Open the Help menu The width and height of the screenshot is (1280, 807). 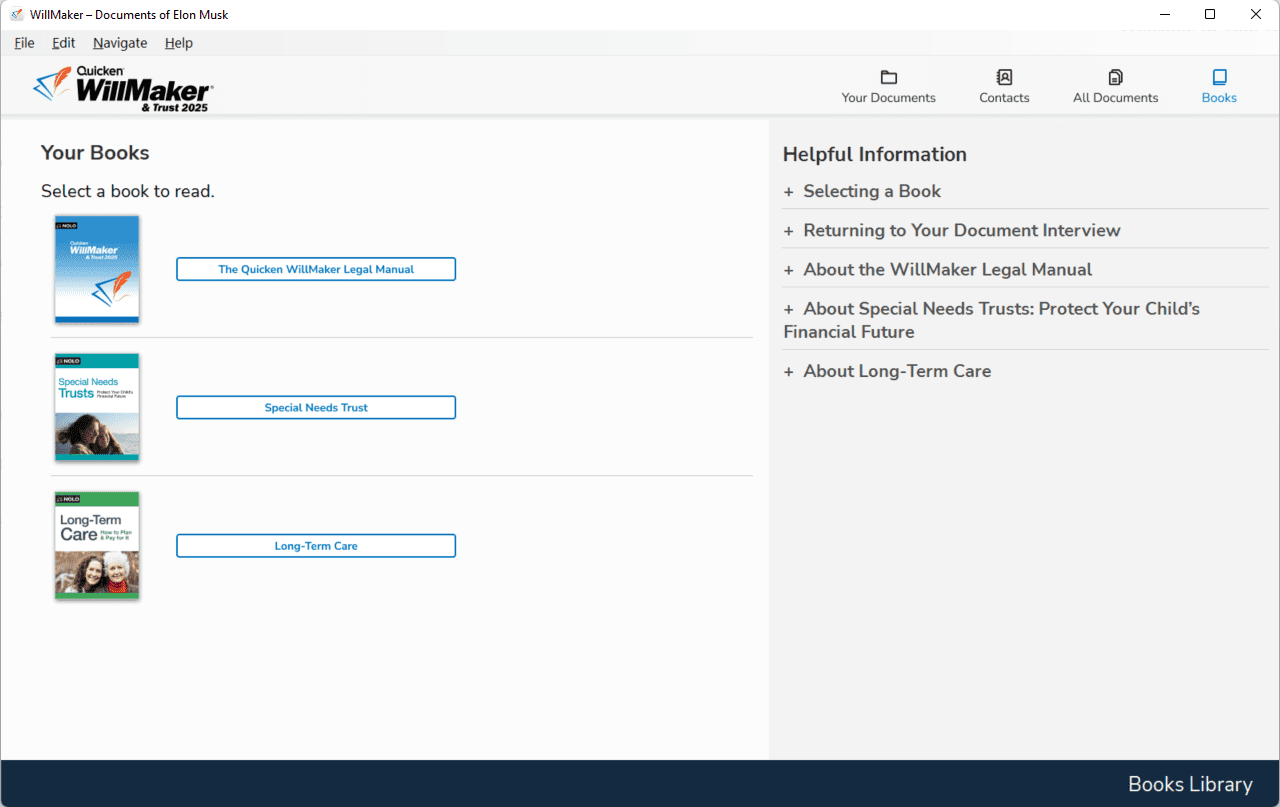pos(179,43)
